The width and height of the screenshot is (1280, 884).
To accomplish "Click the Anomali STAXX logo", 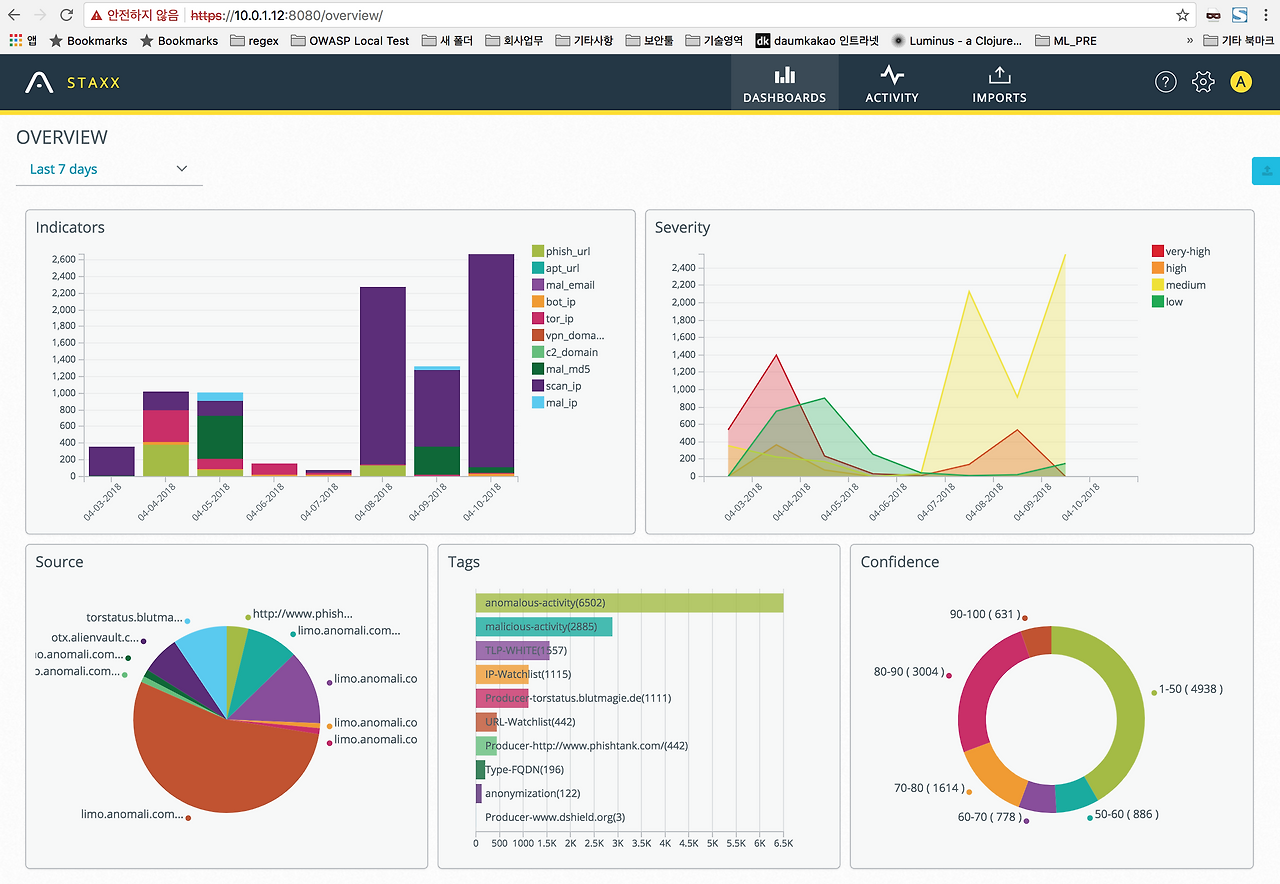I will [x=73, y=82].
